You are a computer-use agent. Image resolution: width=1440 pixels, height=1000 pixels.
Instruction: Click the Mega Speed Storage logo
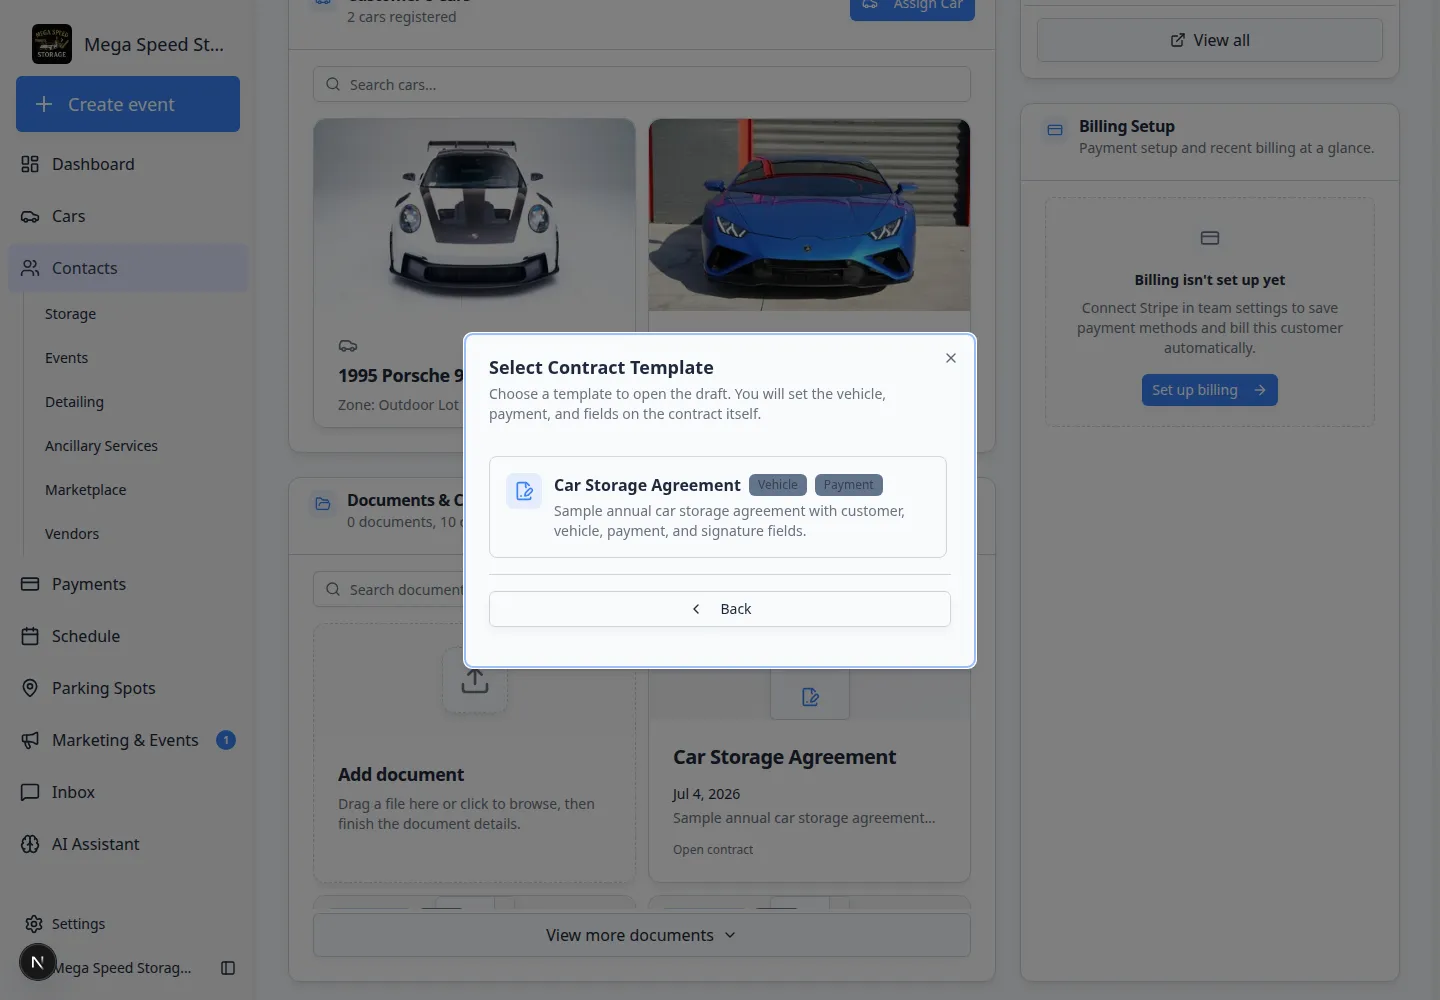(52, 44)
